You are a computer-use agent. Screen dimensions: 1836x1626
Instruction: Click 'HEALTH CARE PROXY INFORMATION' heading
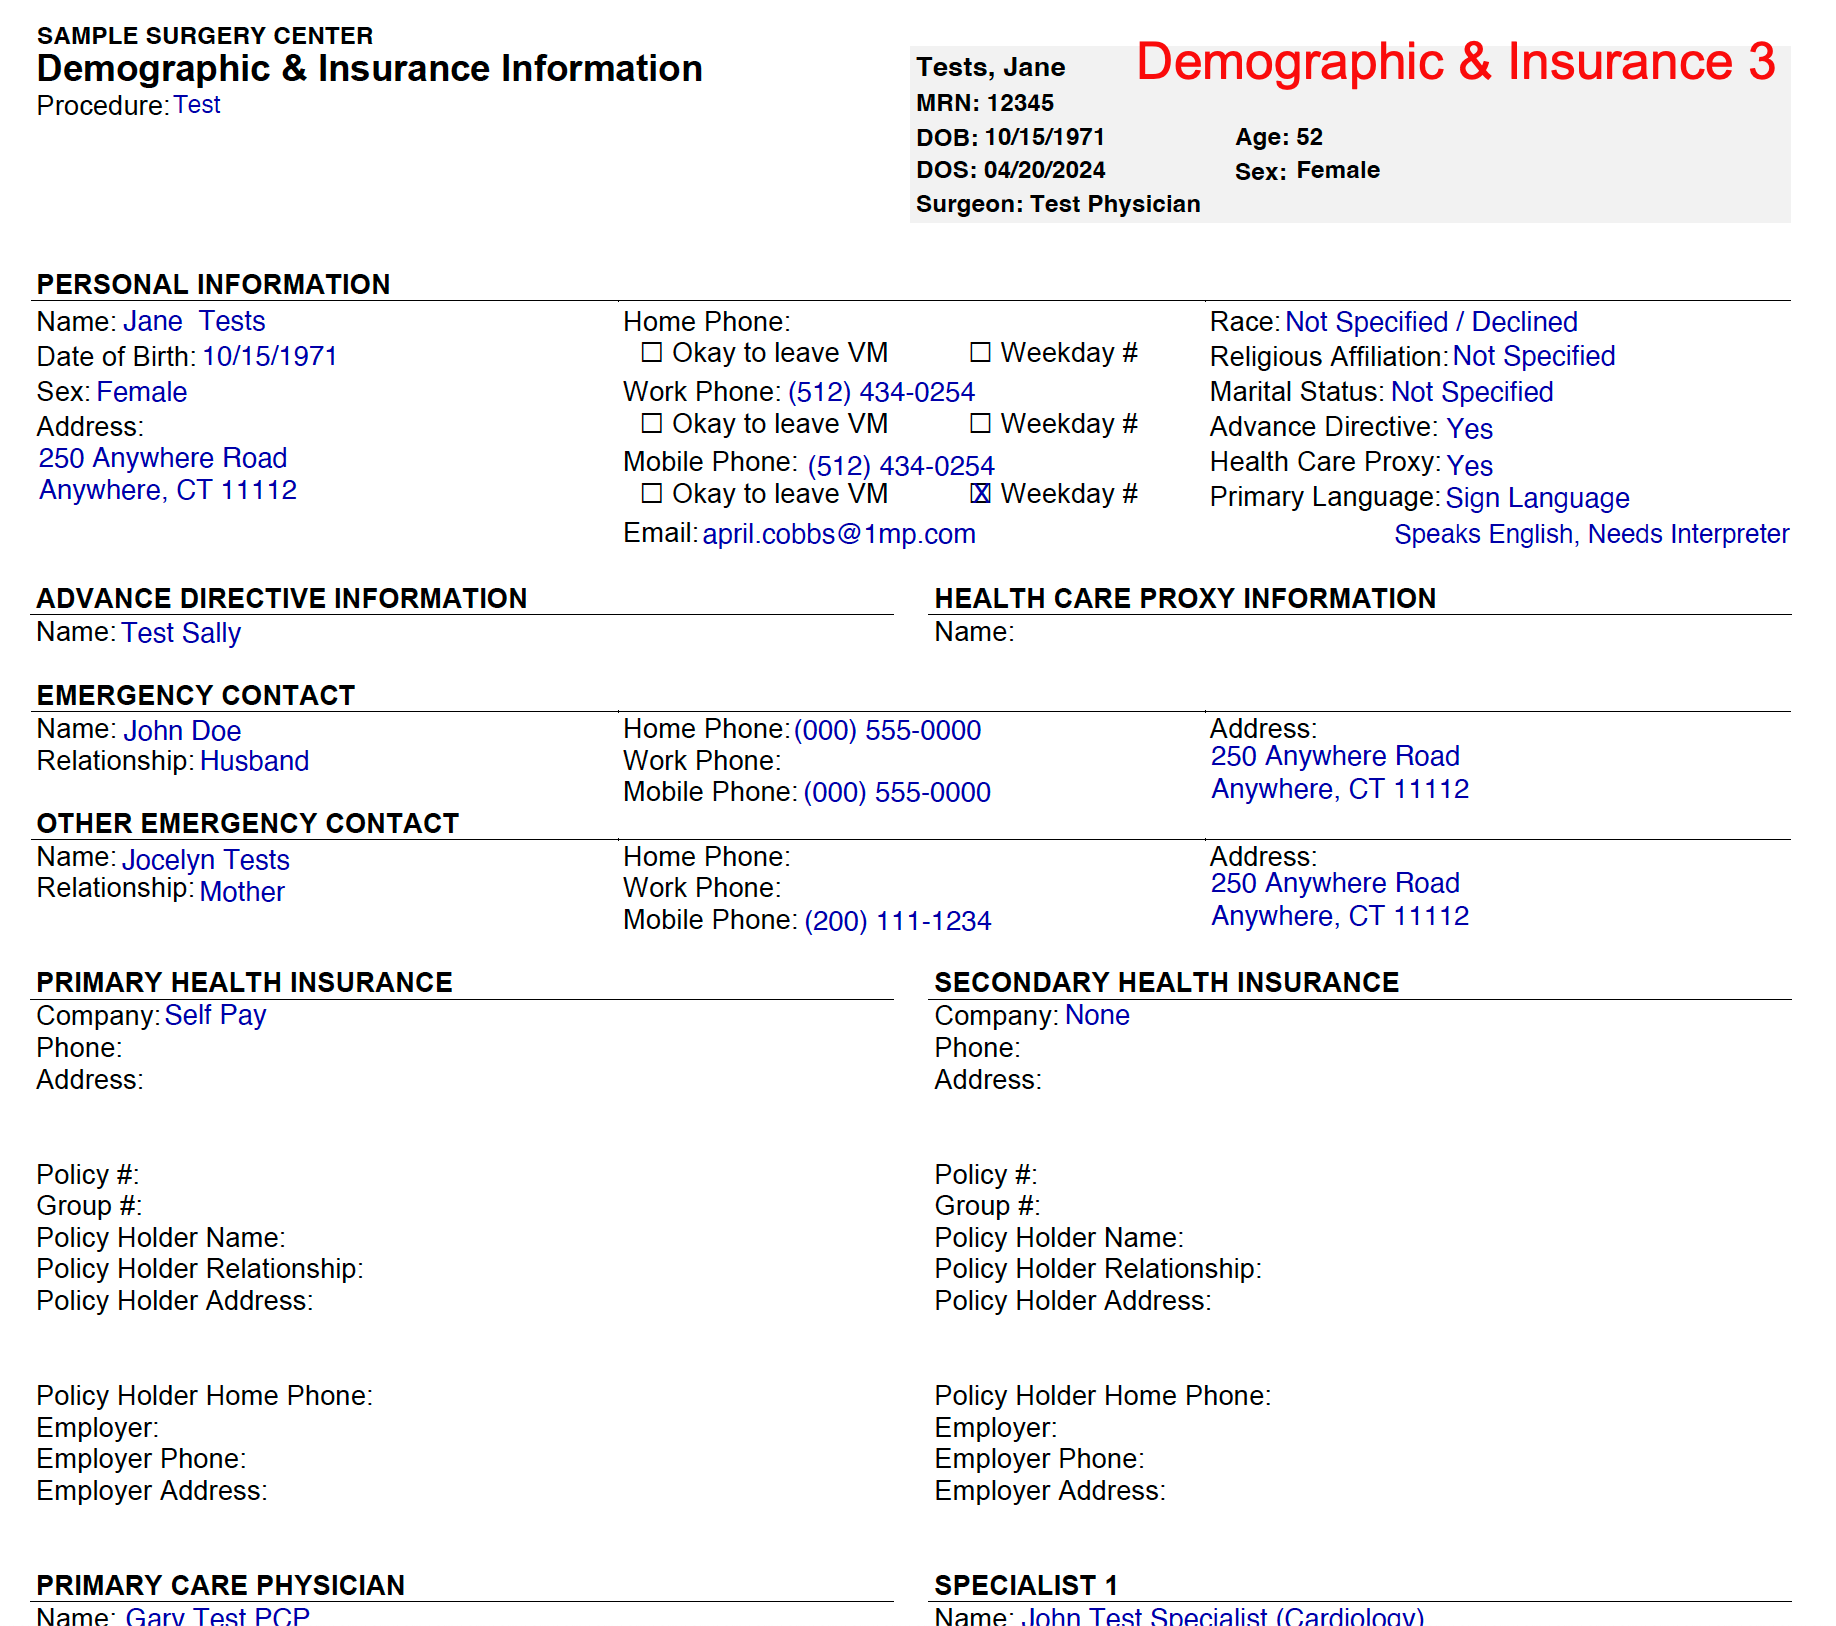pos(1185,598)
